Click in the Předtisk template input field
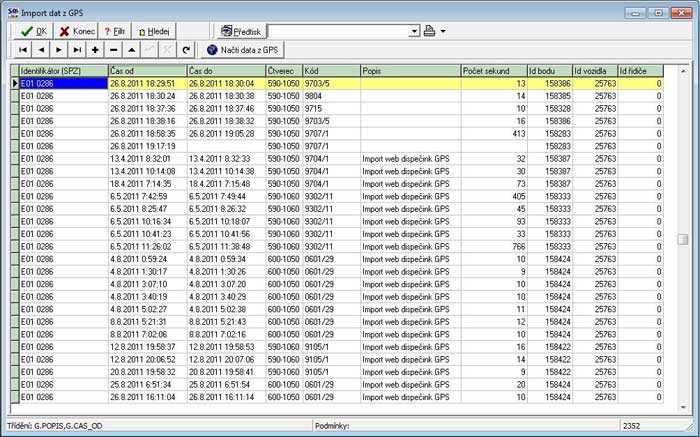The height and width of the screenshot is (437, 700). (338, 31)
